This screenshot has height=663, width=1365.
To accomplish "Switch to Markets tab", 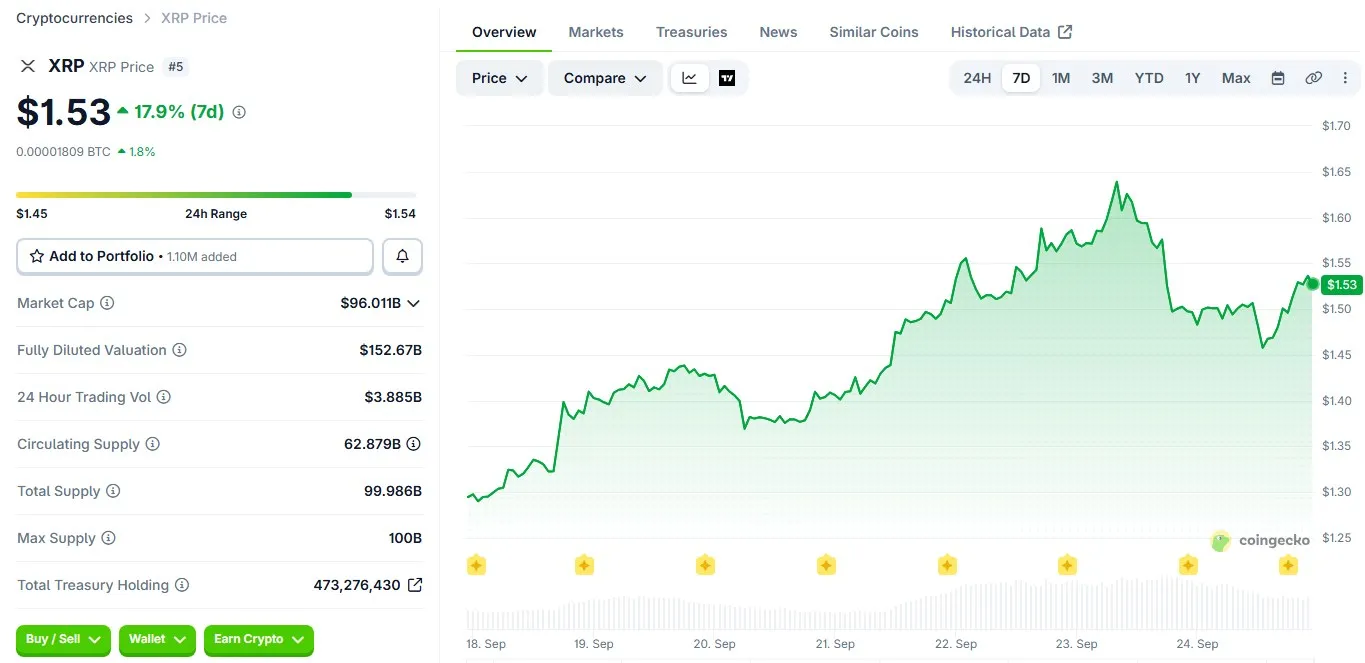I will coord(596,32).
